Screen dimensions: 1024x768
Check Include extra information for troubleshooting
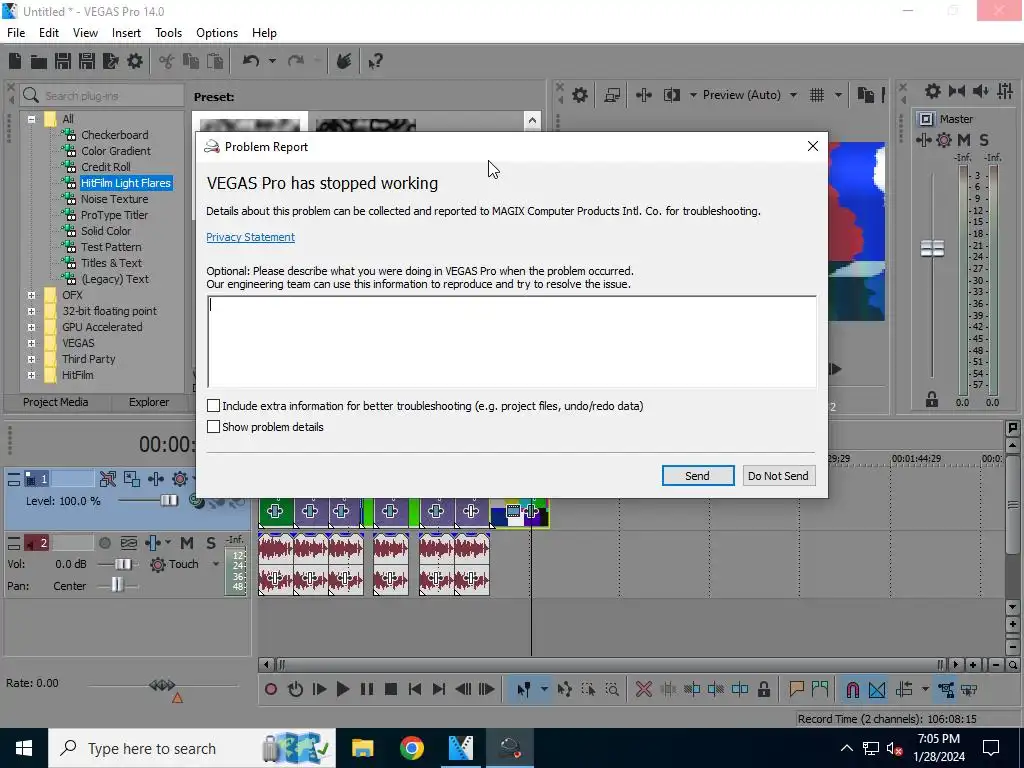(x=214, y=406)
